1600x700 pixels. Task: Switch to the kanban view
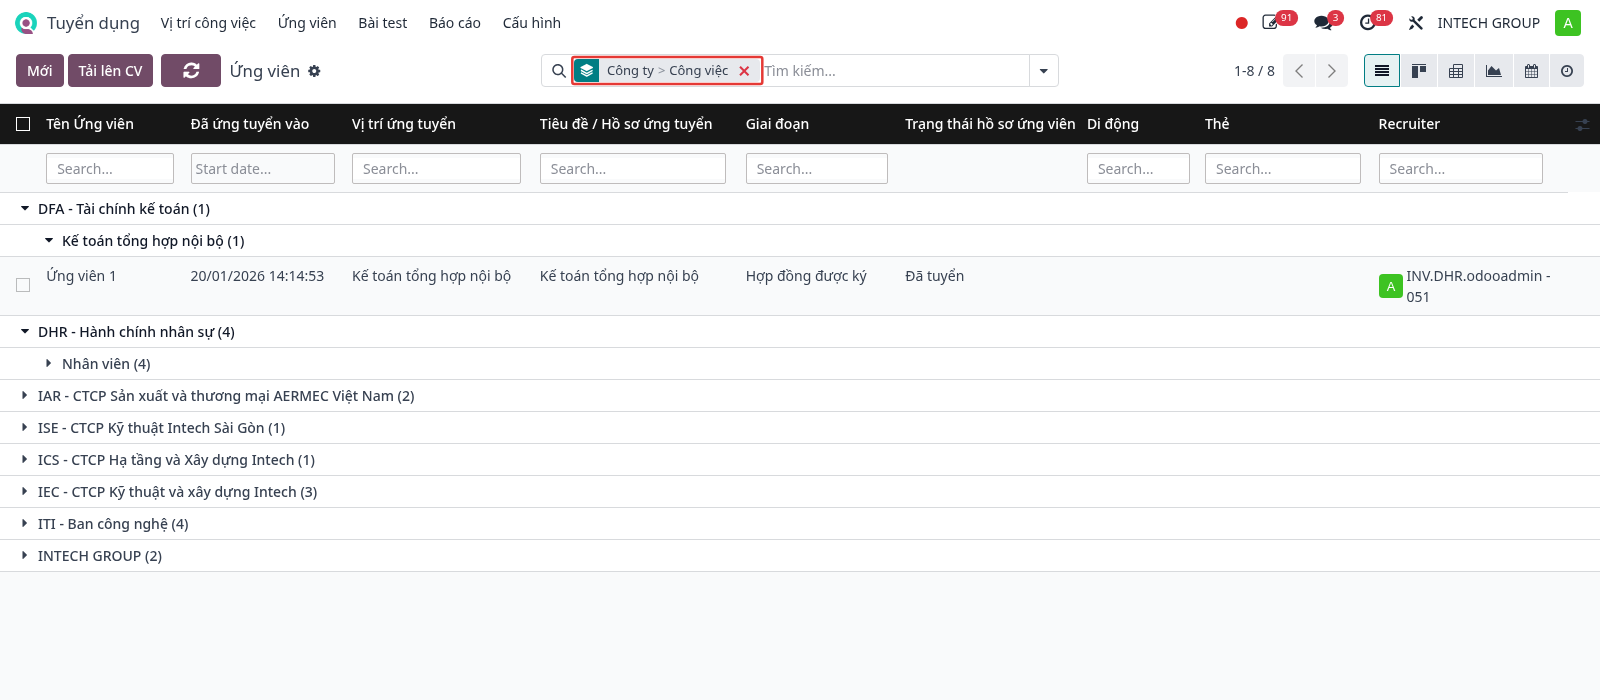click(x=1418, y=71)
